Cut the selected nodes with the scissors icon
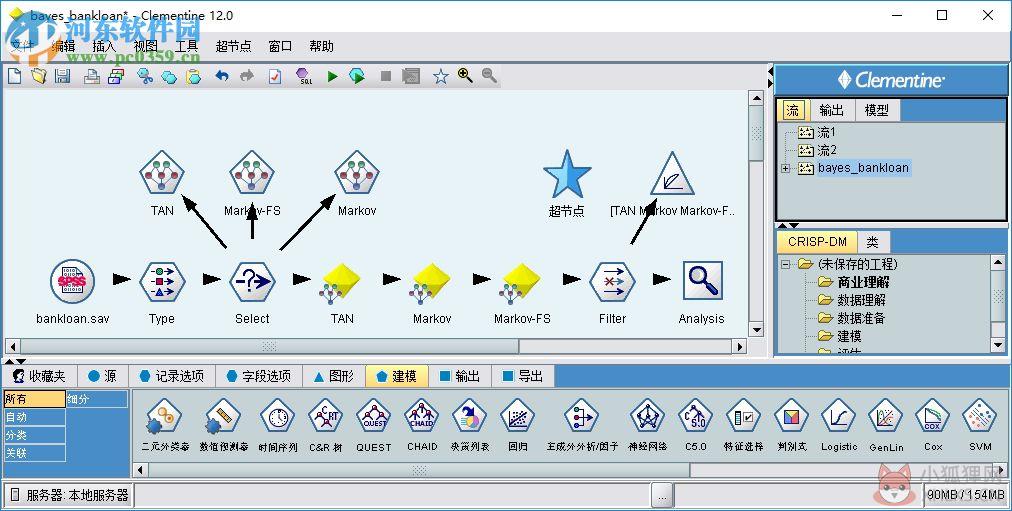1012x511 pixels. [x=145, y=76]
